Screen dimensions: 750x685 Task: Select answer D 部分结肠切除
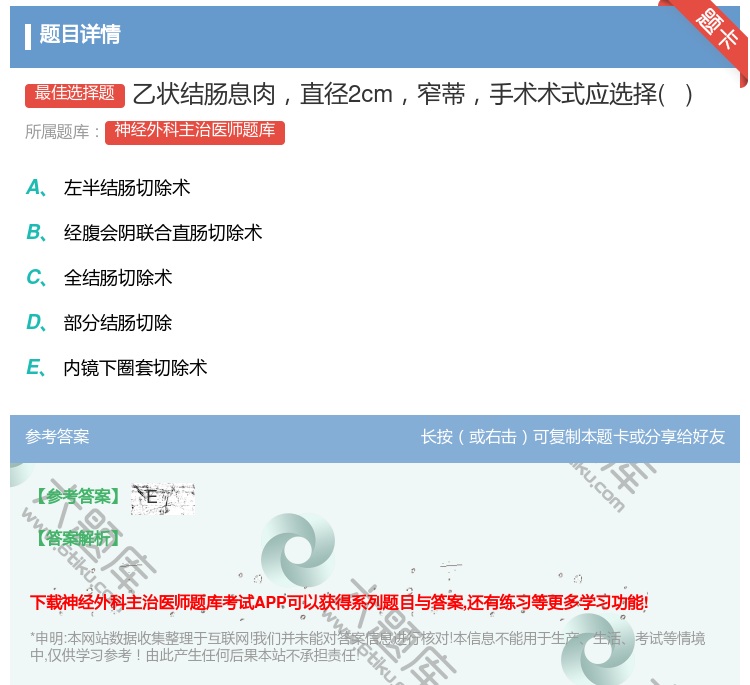(118, 323)
